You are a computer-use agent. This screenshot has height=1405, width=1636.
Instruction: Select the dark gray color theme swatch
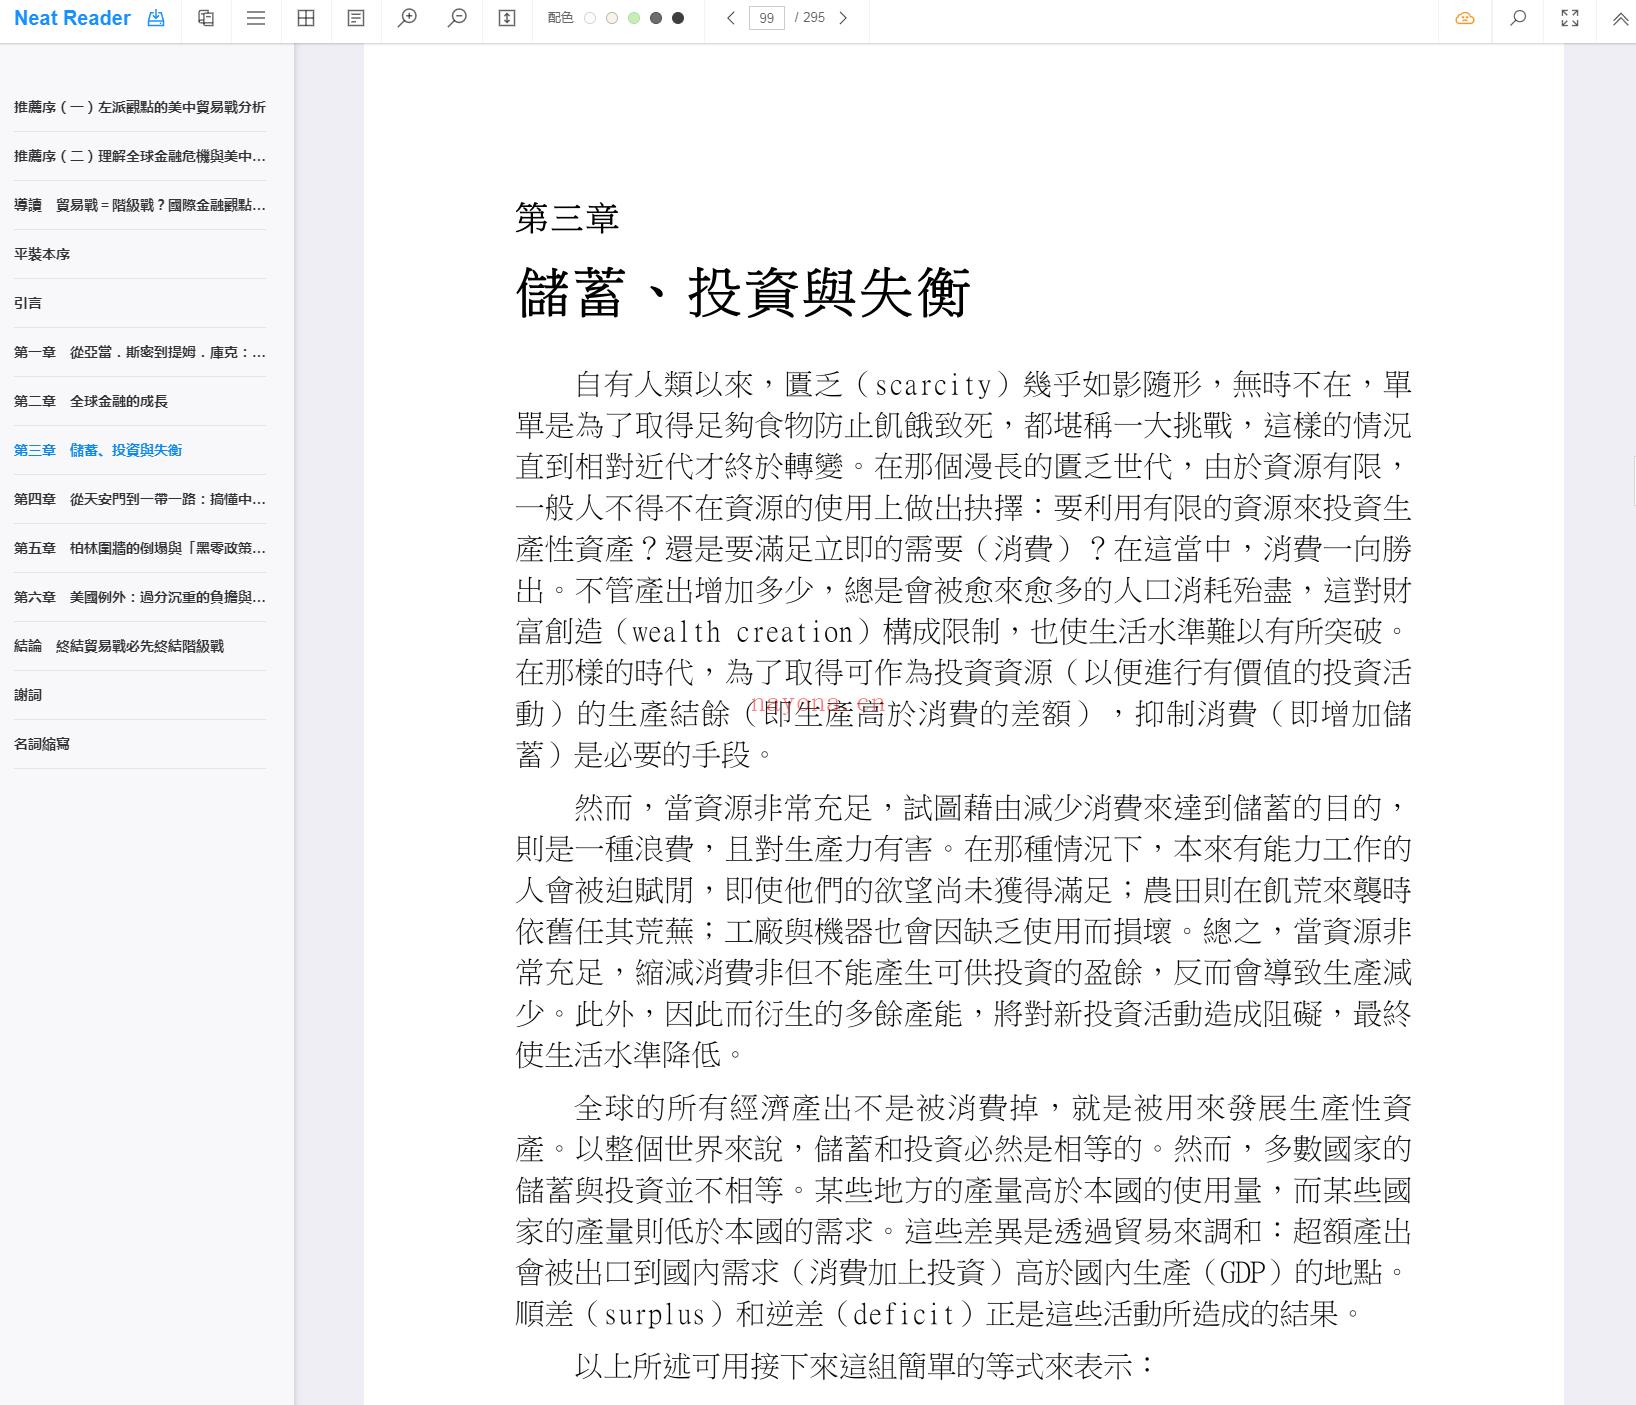coord(656,18)
